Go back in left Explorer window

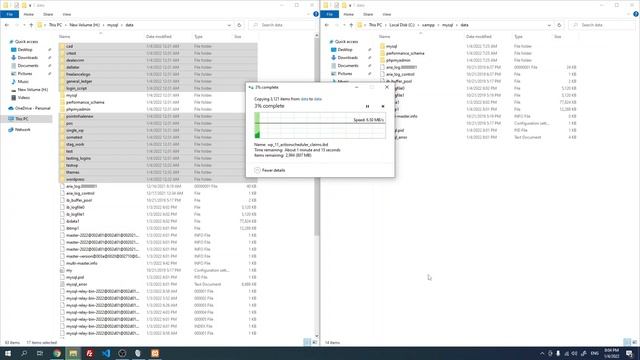(x=7, y=25)
